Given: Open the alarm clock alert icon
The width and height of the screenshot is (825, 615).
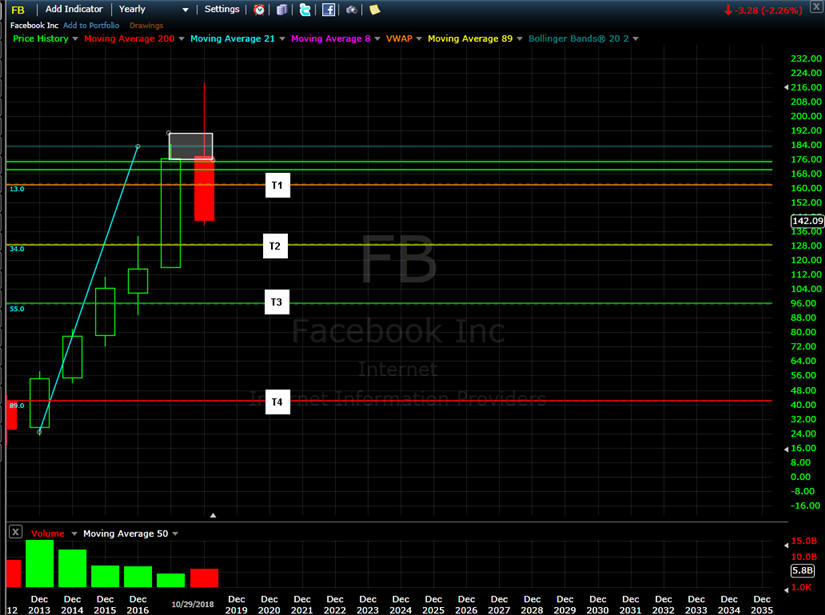Looking at the screenshot, I should click(259, 9).
